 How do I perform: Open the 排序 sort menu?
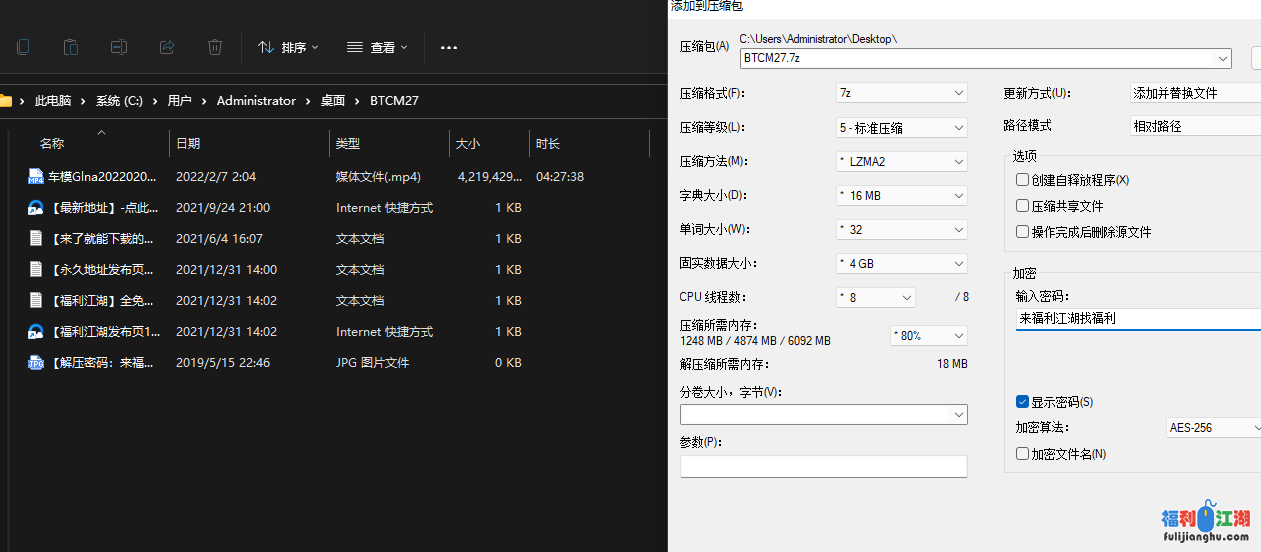[288, 47]
